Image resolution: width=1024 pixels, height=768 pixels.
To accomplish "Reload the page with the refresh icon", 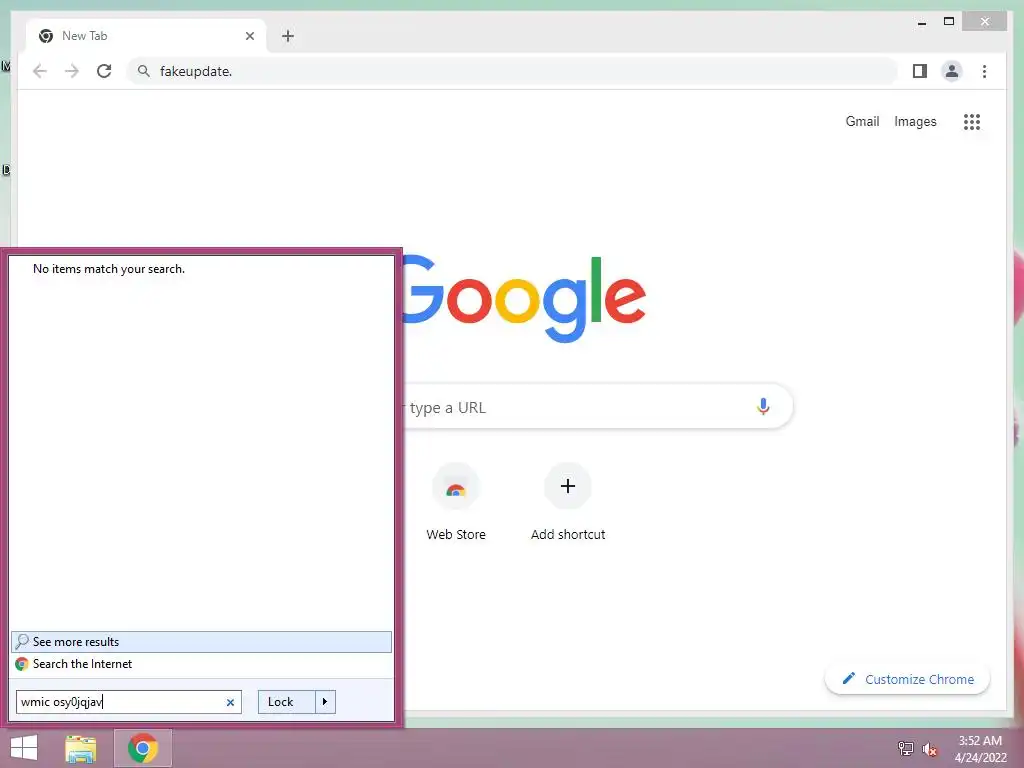I will tap(104, 71).
